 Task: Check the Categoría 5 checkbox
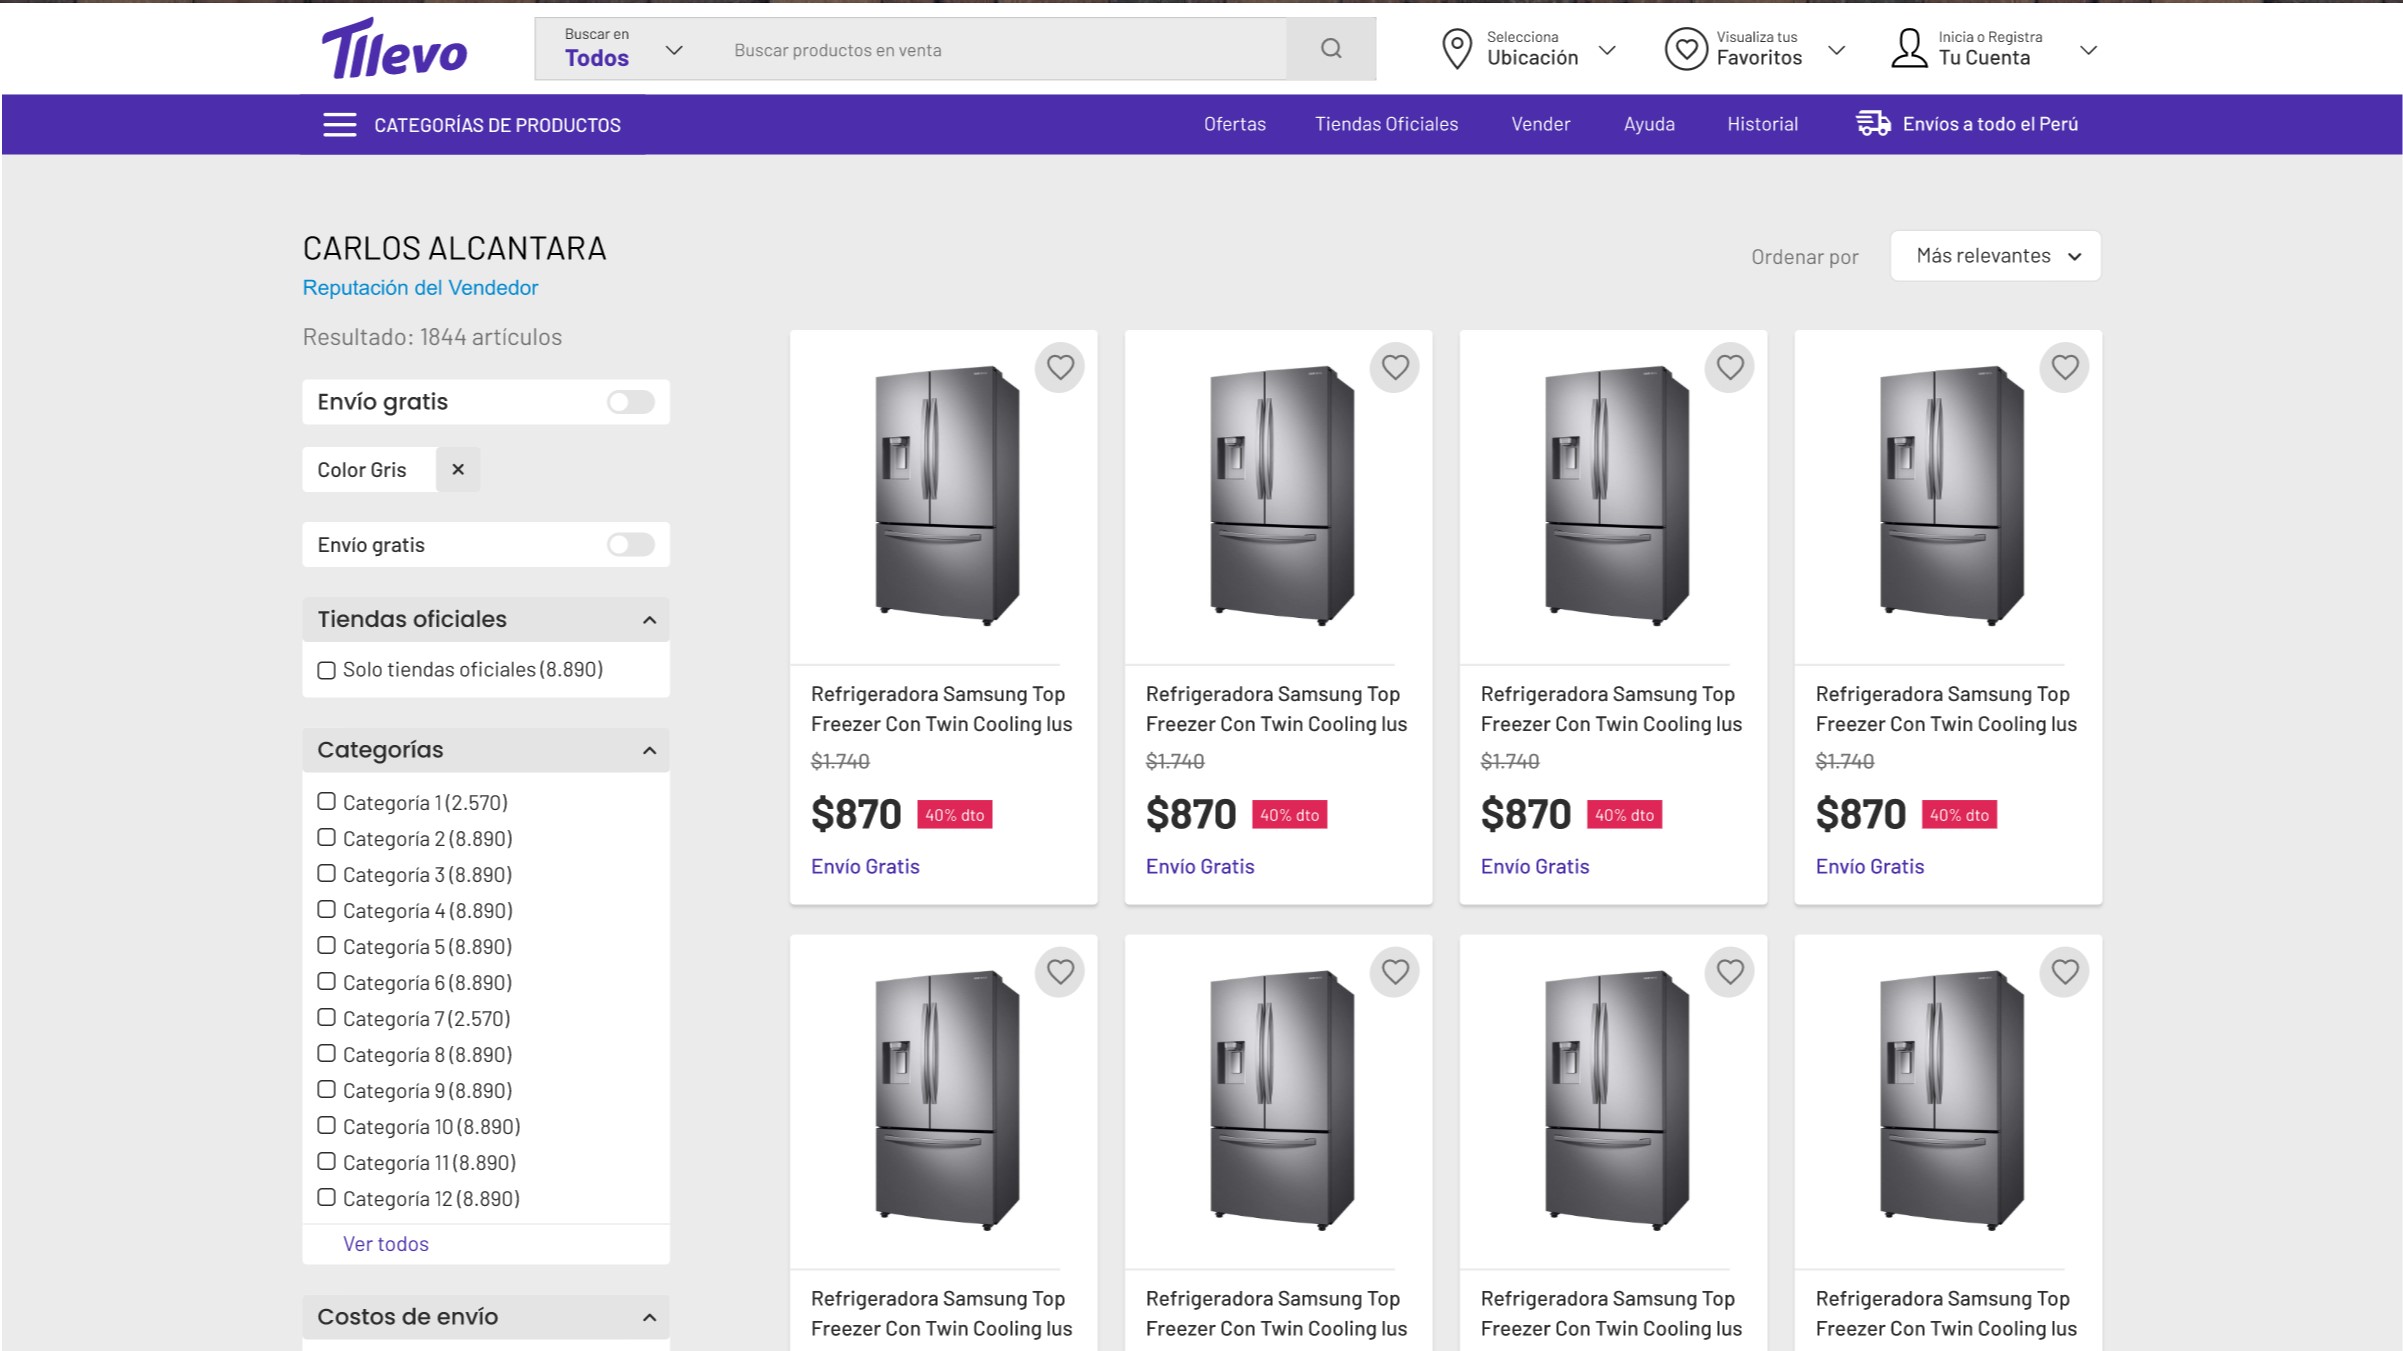click(x=326, y=945)
